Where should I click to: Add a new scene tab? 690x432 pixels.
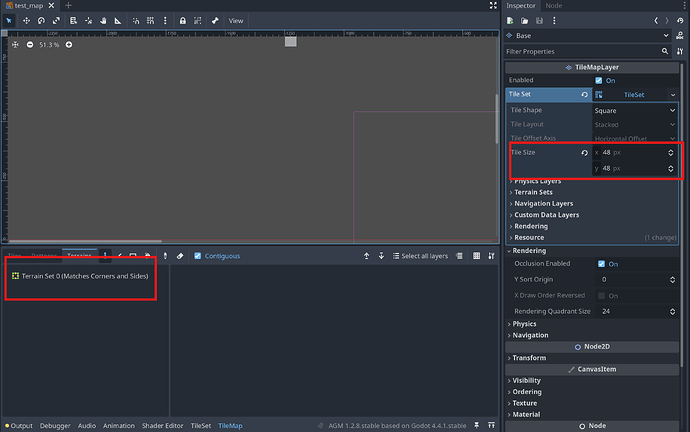[x=68, y=5]
